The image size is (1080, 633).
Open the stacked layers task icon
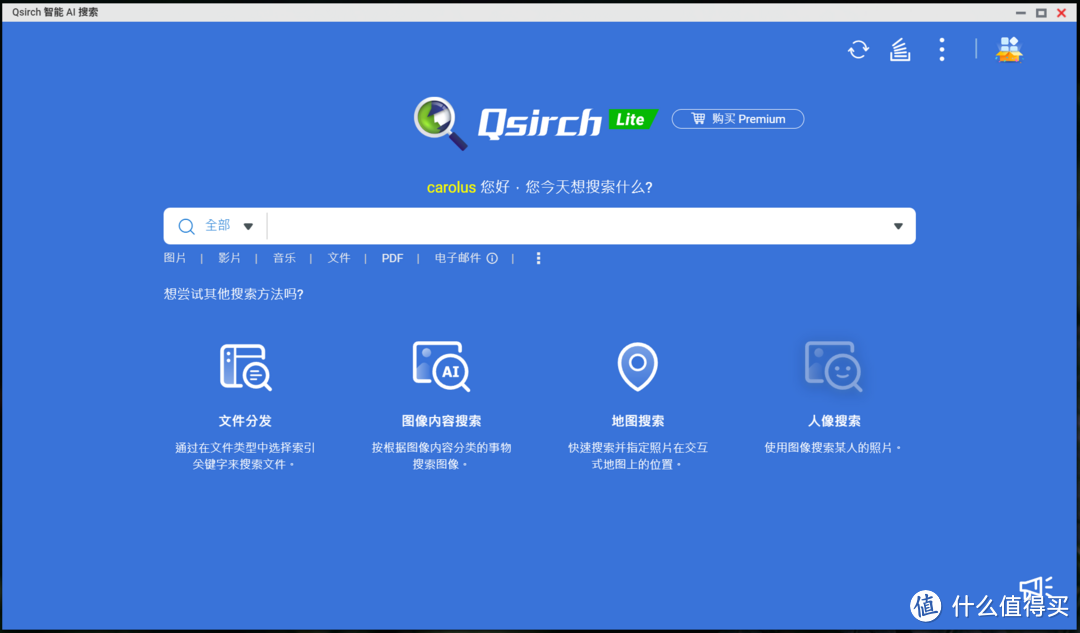(x=900, y=50)
